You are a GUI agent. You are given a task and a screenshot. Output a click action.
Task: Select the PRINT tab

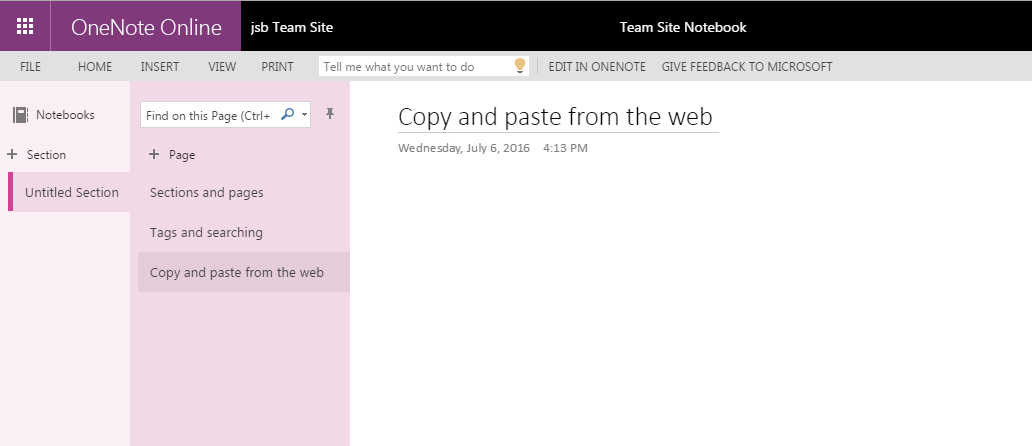point(277,66)
